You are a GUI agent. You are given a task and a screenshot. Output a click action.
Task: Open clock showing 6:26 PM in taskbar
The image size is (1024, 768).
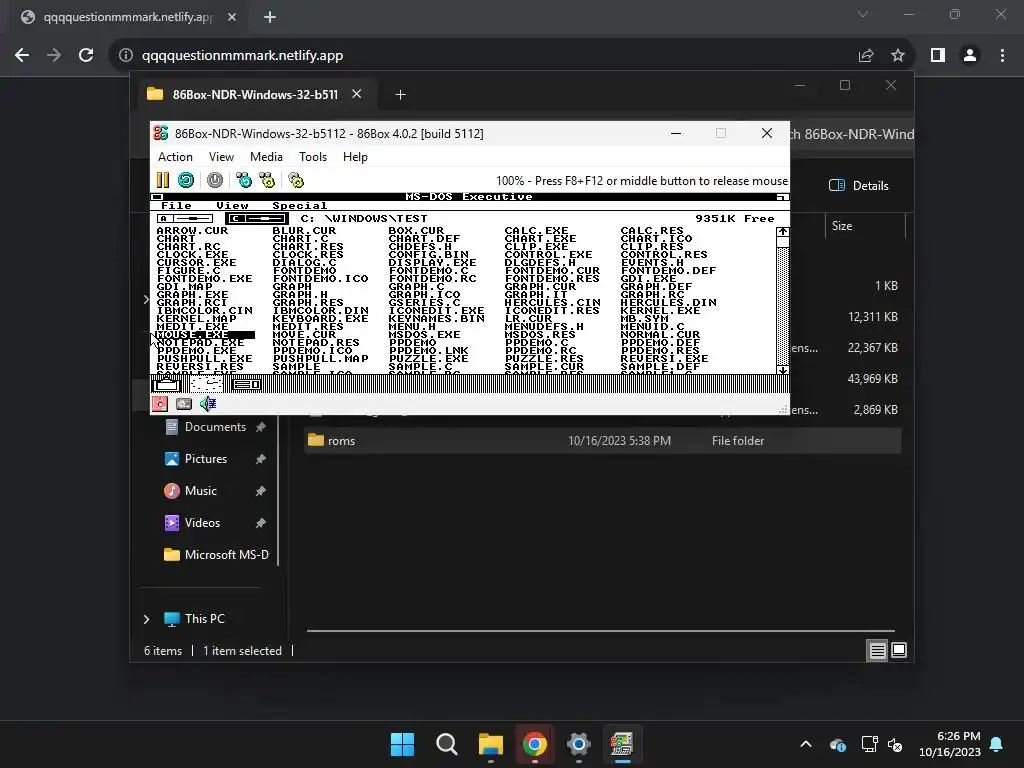950,744
